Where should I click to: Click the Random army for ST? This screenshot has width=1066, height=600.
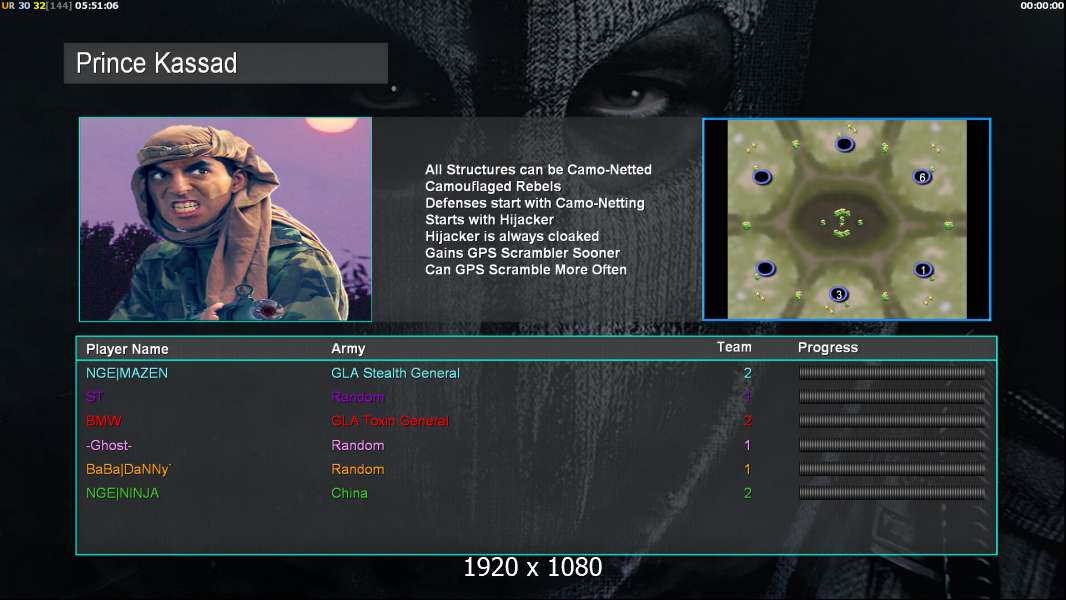358,397
